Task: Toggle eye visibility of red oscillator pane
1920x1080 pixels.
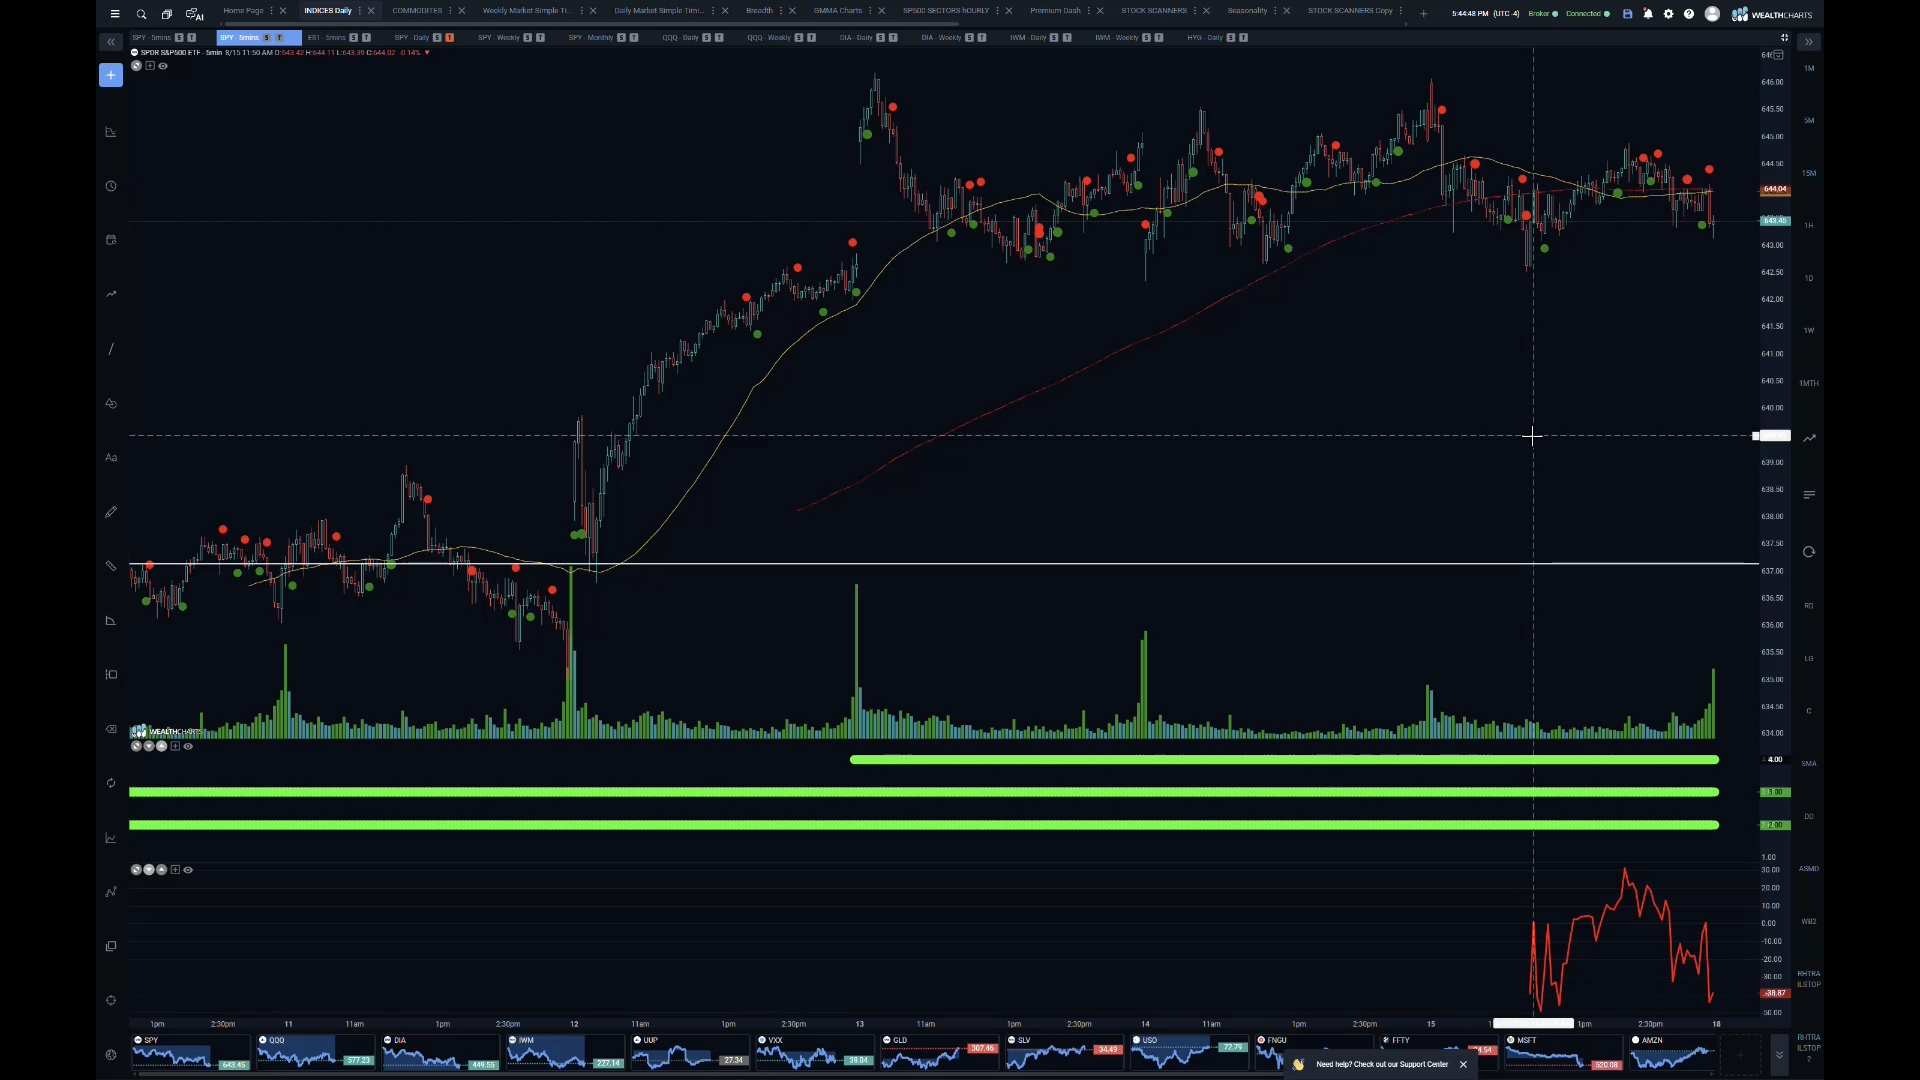Action: pos(188,870)
